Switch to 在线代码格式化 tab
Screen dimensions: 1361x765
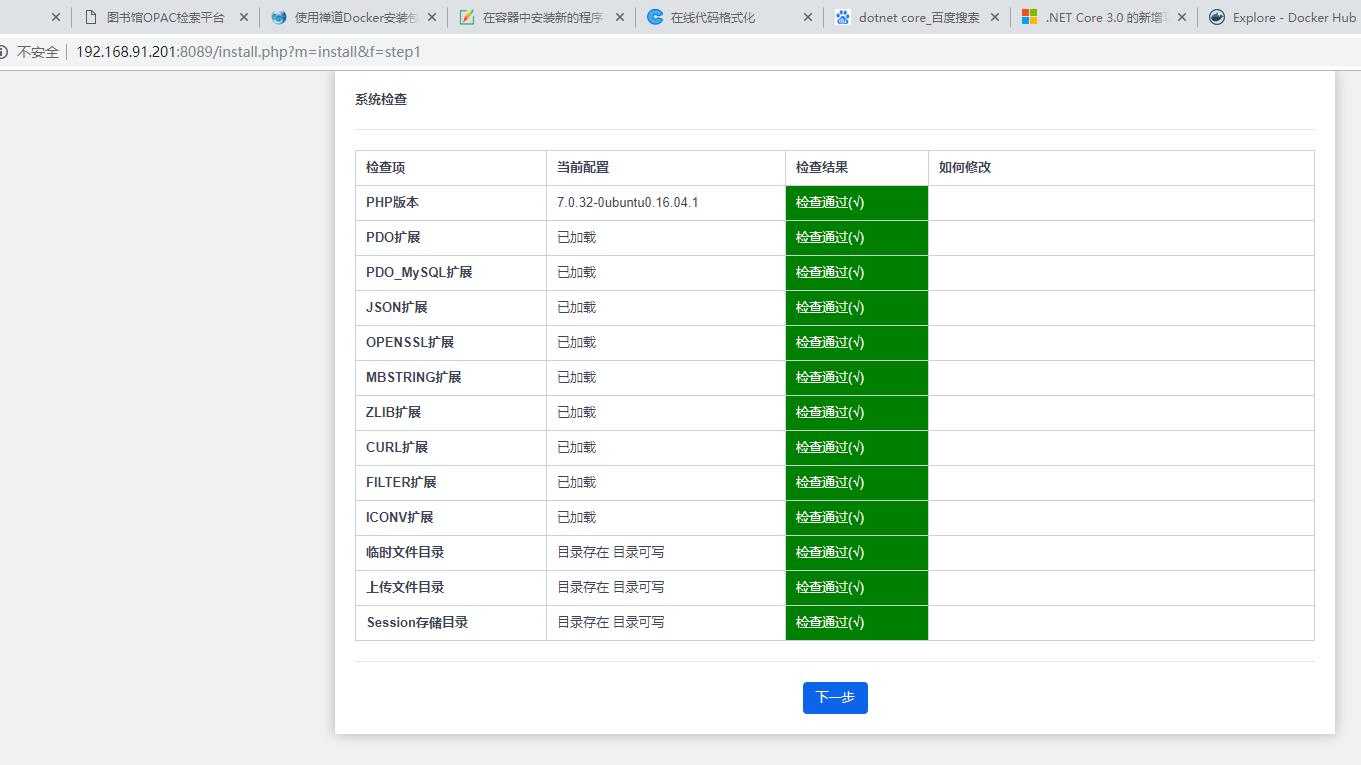pos(731,17)
